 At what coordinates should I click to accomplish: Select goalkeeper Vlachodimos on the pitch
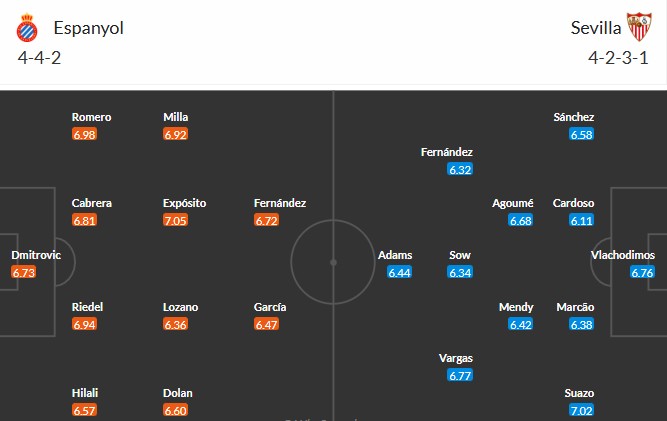click(x=624, y=255)
